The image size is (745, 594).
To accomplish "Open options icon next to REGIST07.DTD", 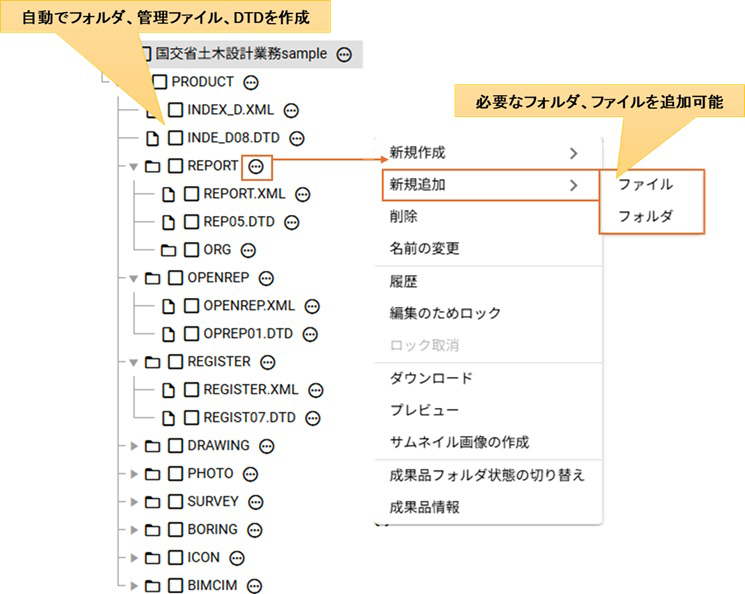I will (x=315, y=418).
